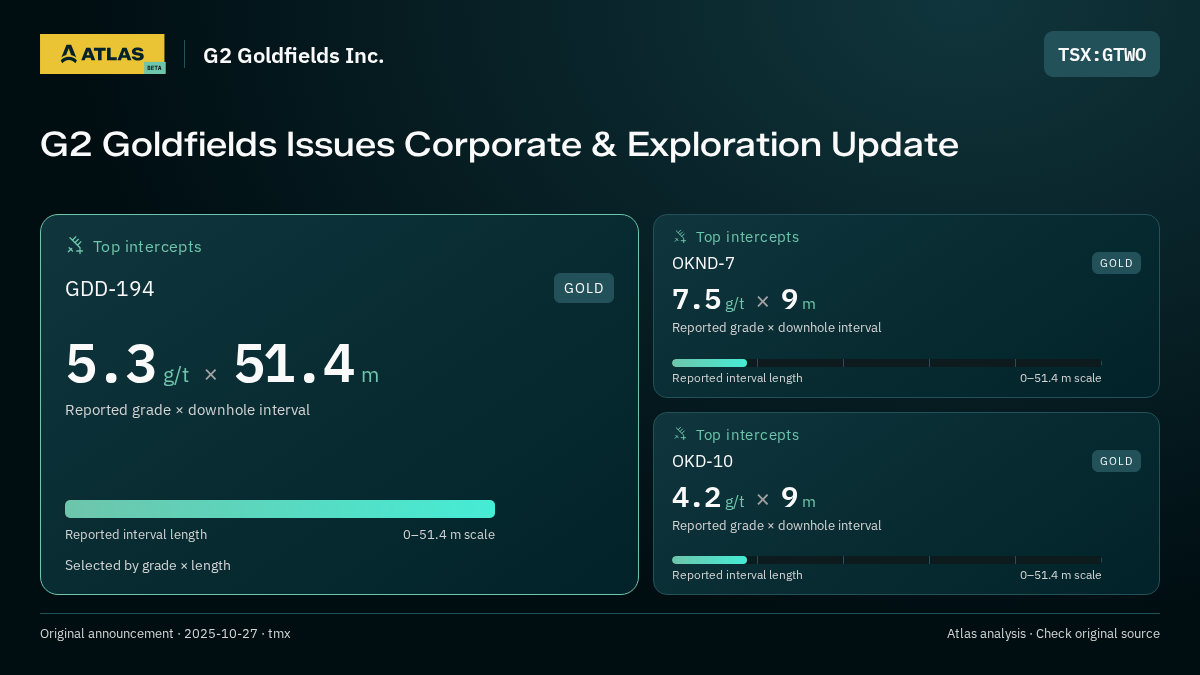Click the OKD-10 hole name

pos(702,462)
